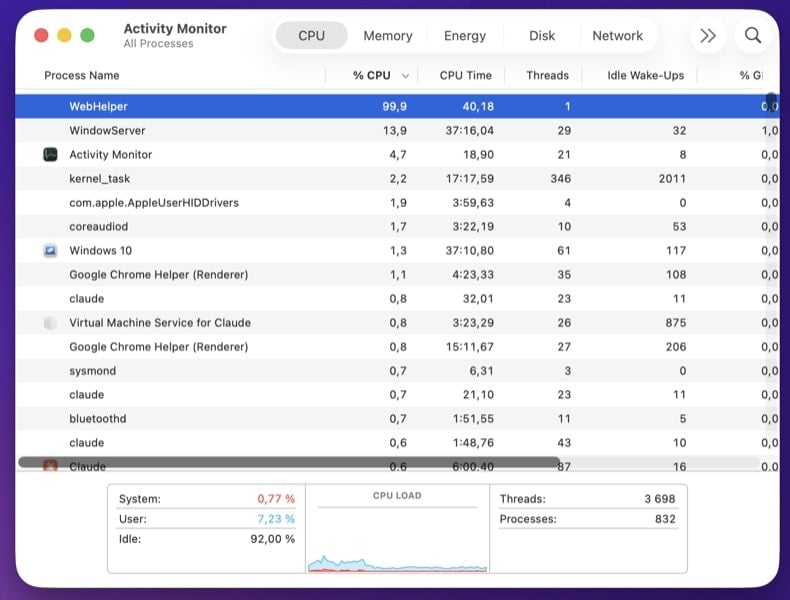Open the Energy tab

465,35
